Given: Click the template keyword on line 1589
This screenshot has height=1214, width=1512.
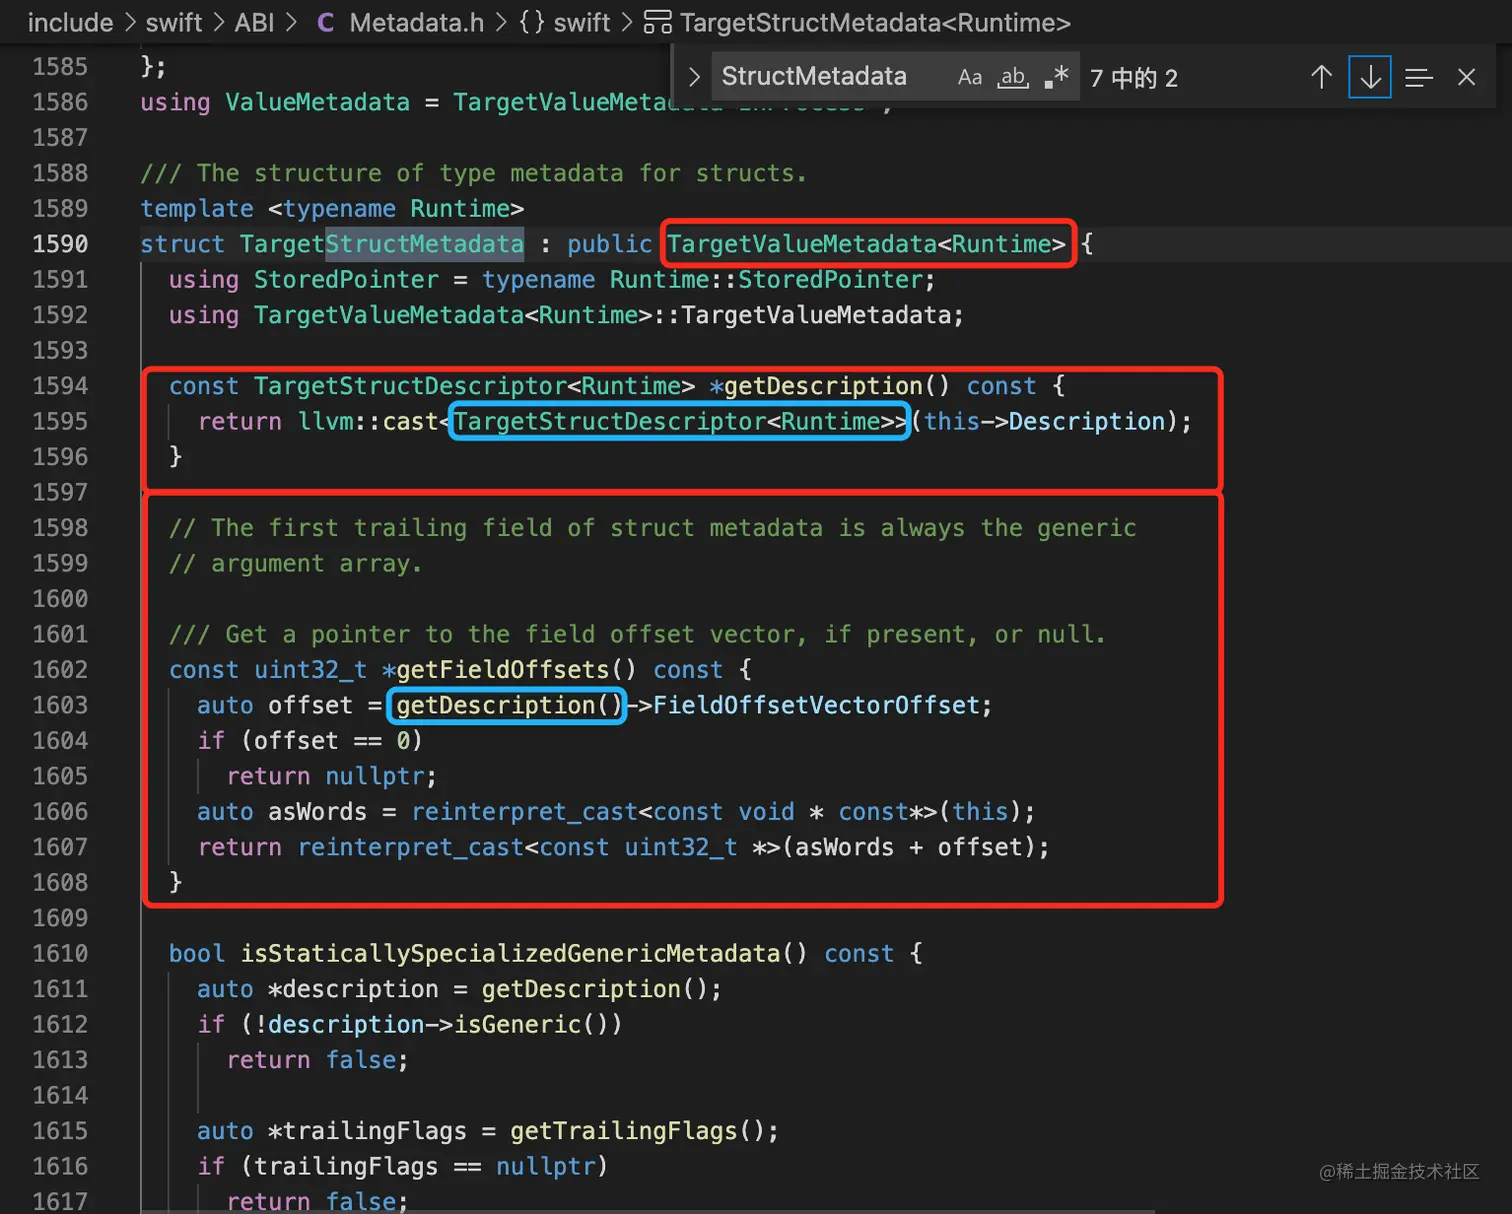Looking at the screenshot, I should 197,209.
